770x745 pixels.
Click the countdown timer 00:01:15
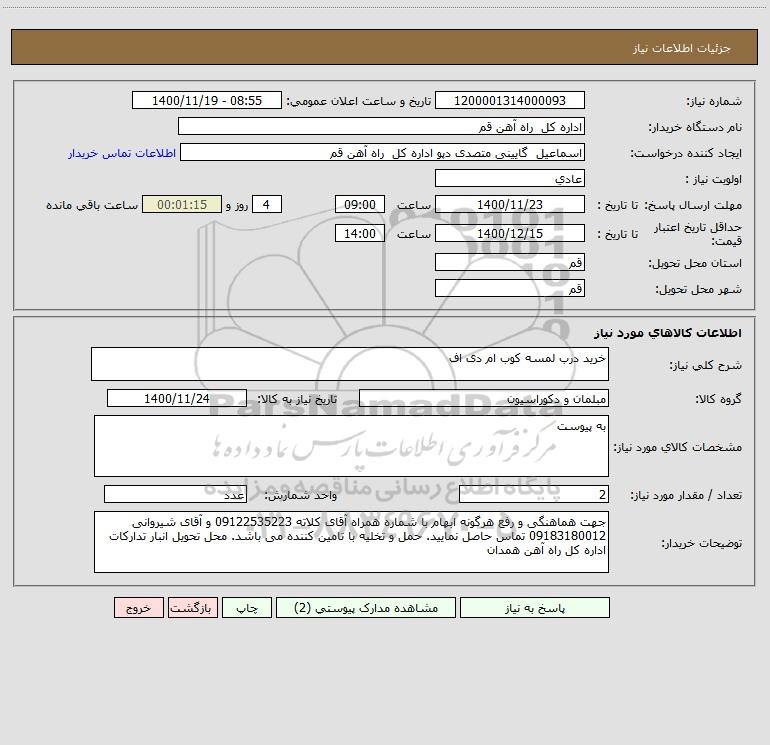coord(182,204)
